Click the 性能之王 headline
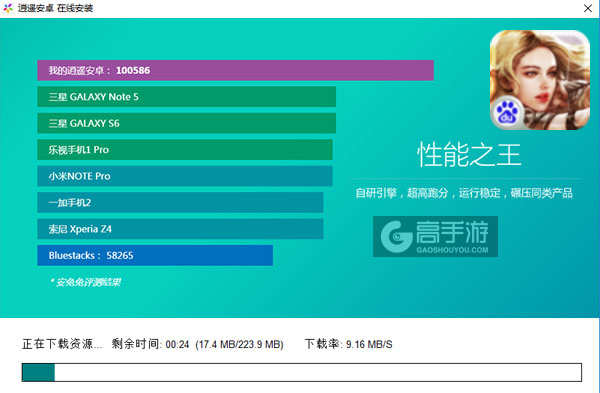 pos(469,155)
